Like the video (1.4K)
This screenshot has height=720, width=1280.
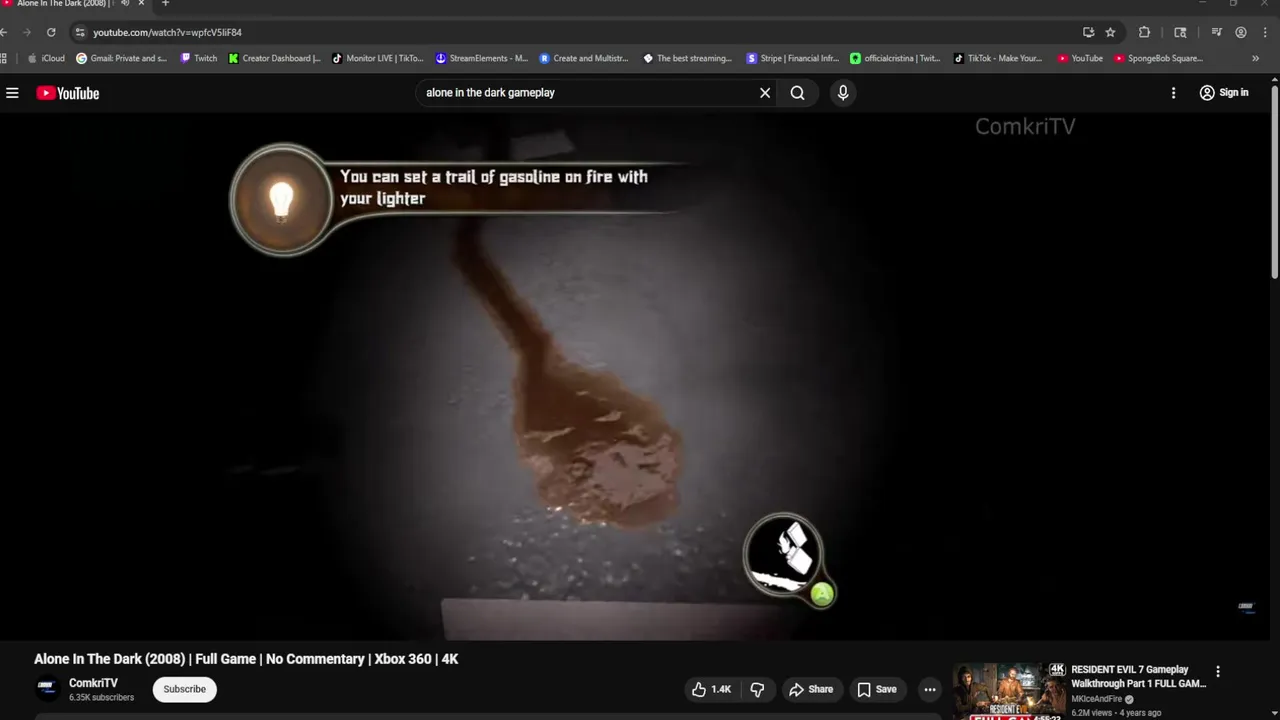pyautogui.click(x=712, y=689)
